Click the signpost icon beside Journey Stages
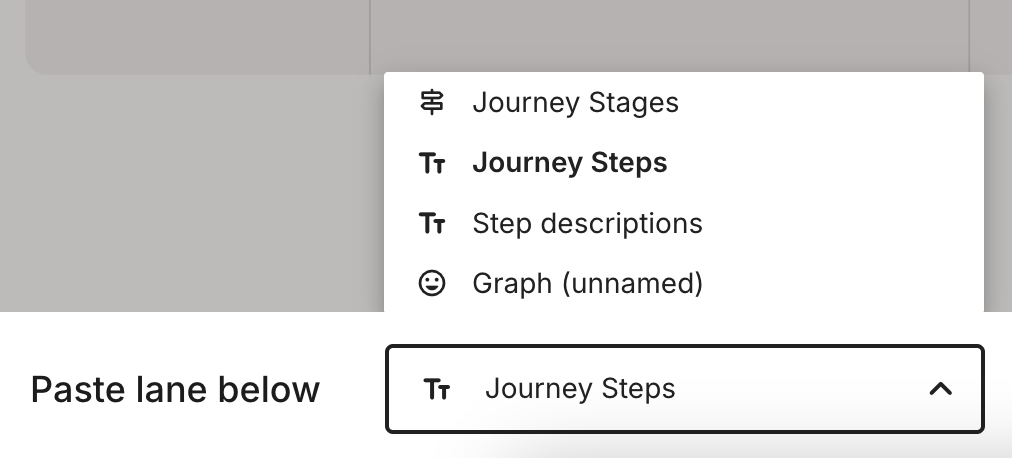Screen dimensions: 1012x458 point(432,102)
